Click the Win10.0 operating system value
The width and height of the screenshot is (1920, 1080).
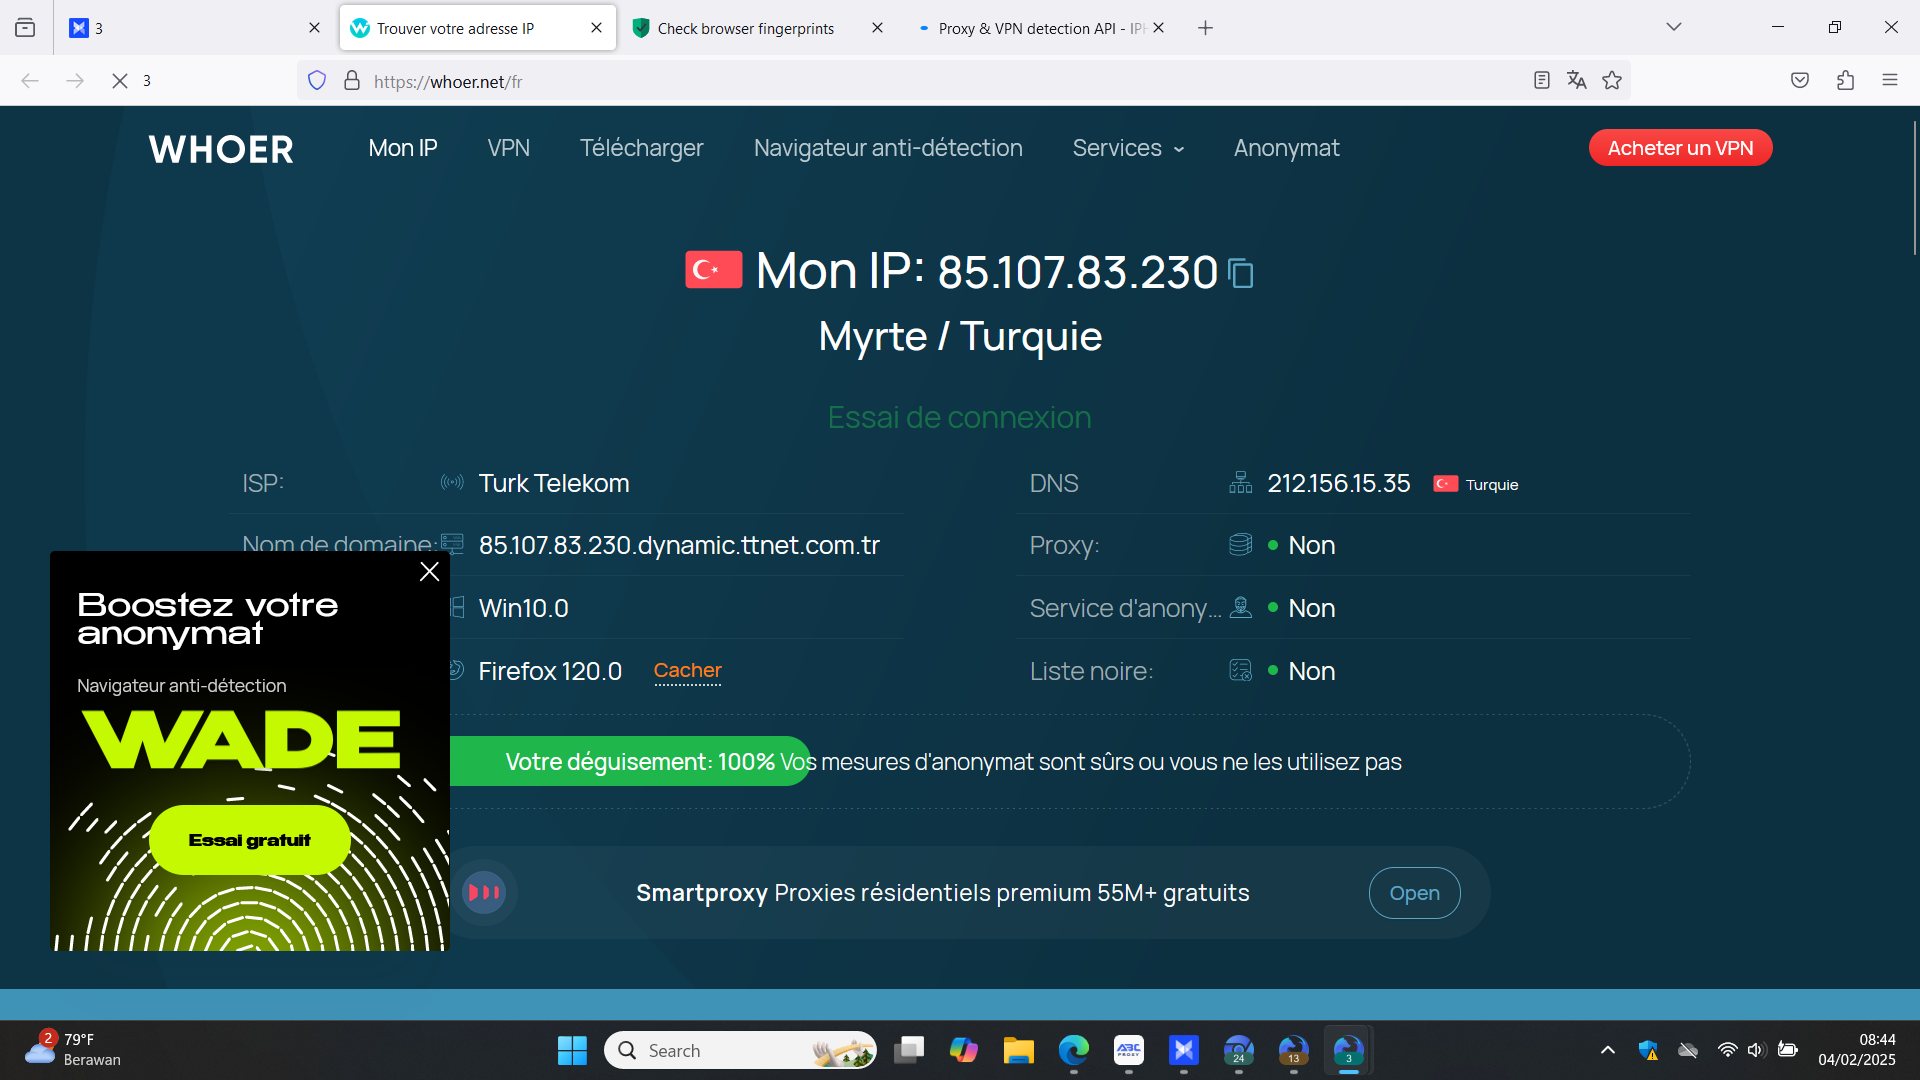[x=524, y=609]
